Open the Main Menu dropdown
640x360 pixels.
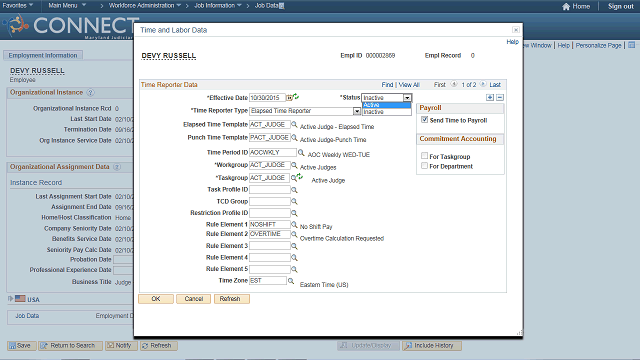(x=67, y=6)
